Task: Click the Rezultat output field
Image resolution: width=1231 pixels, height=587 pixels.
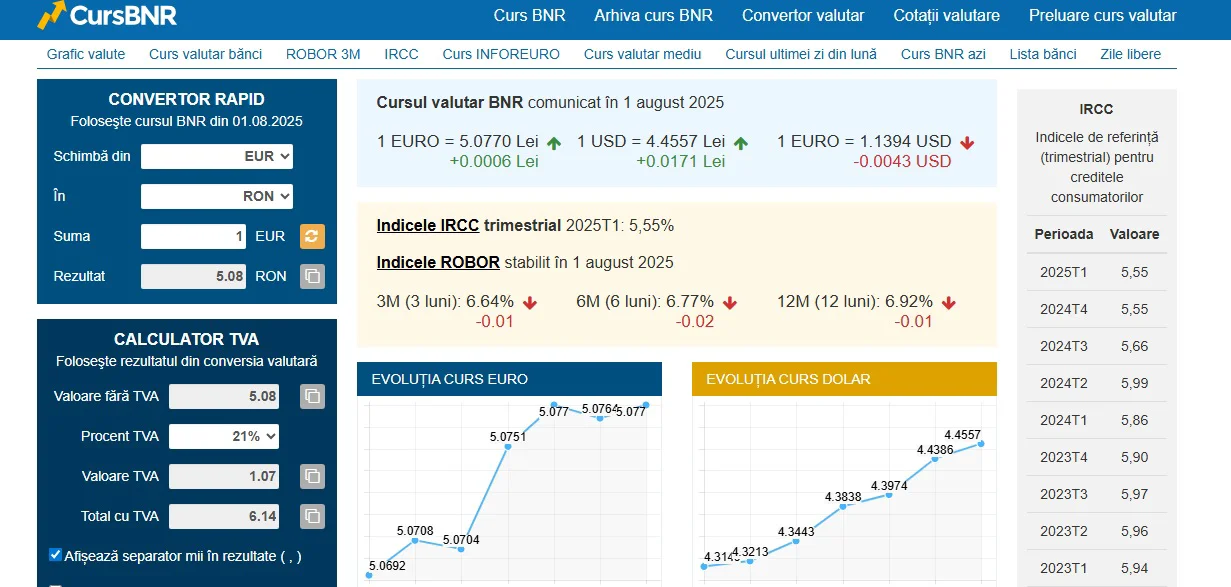Action: point(193,276)
